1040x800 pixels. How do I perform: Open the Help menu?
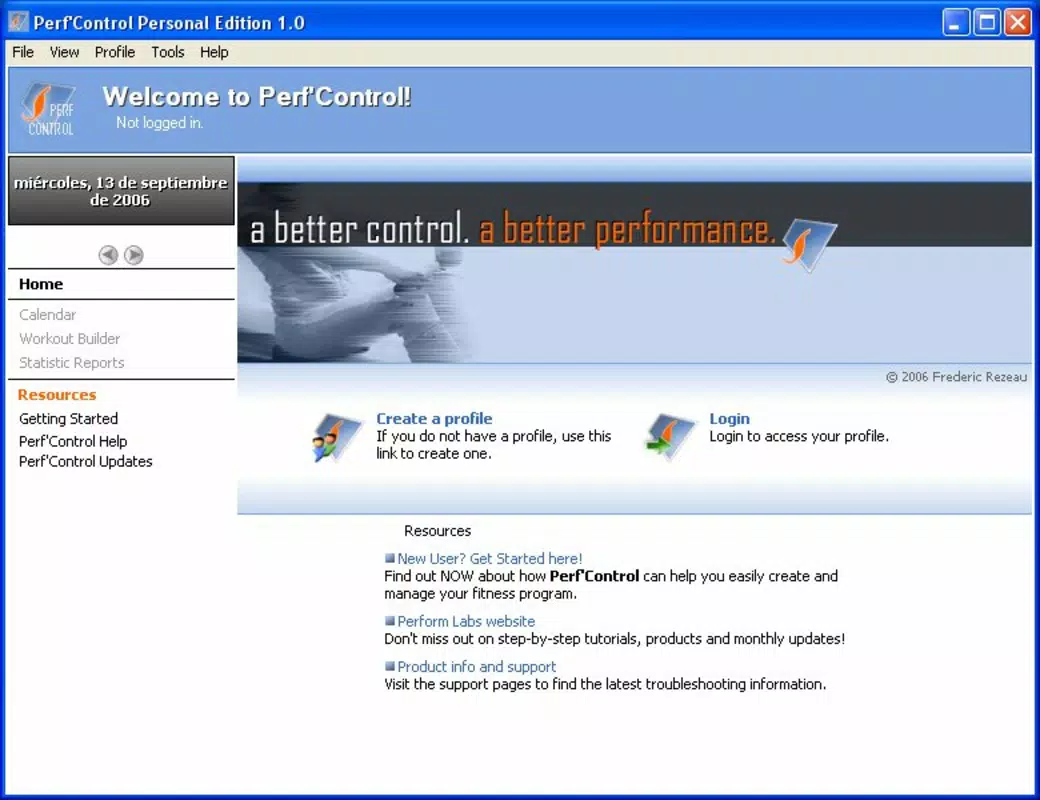click(214, 52)
